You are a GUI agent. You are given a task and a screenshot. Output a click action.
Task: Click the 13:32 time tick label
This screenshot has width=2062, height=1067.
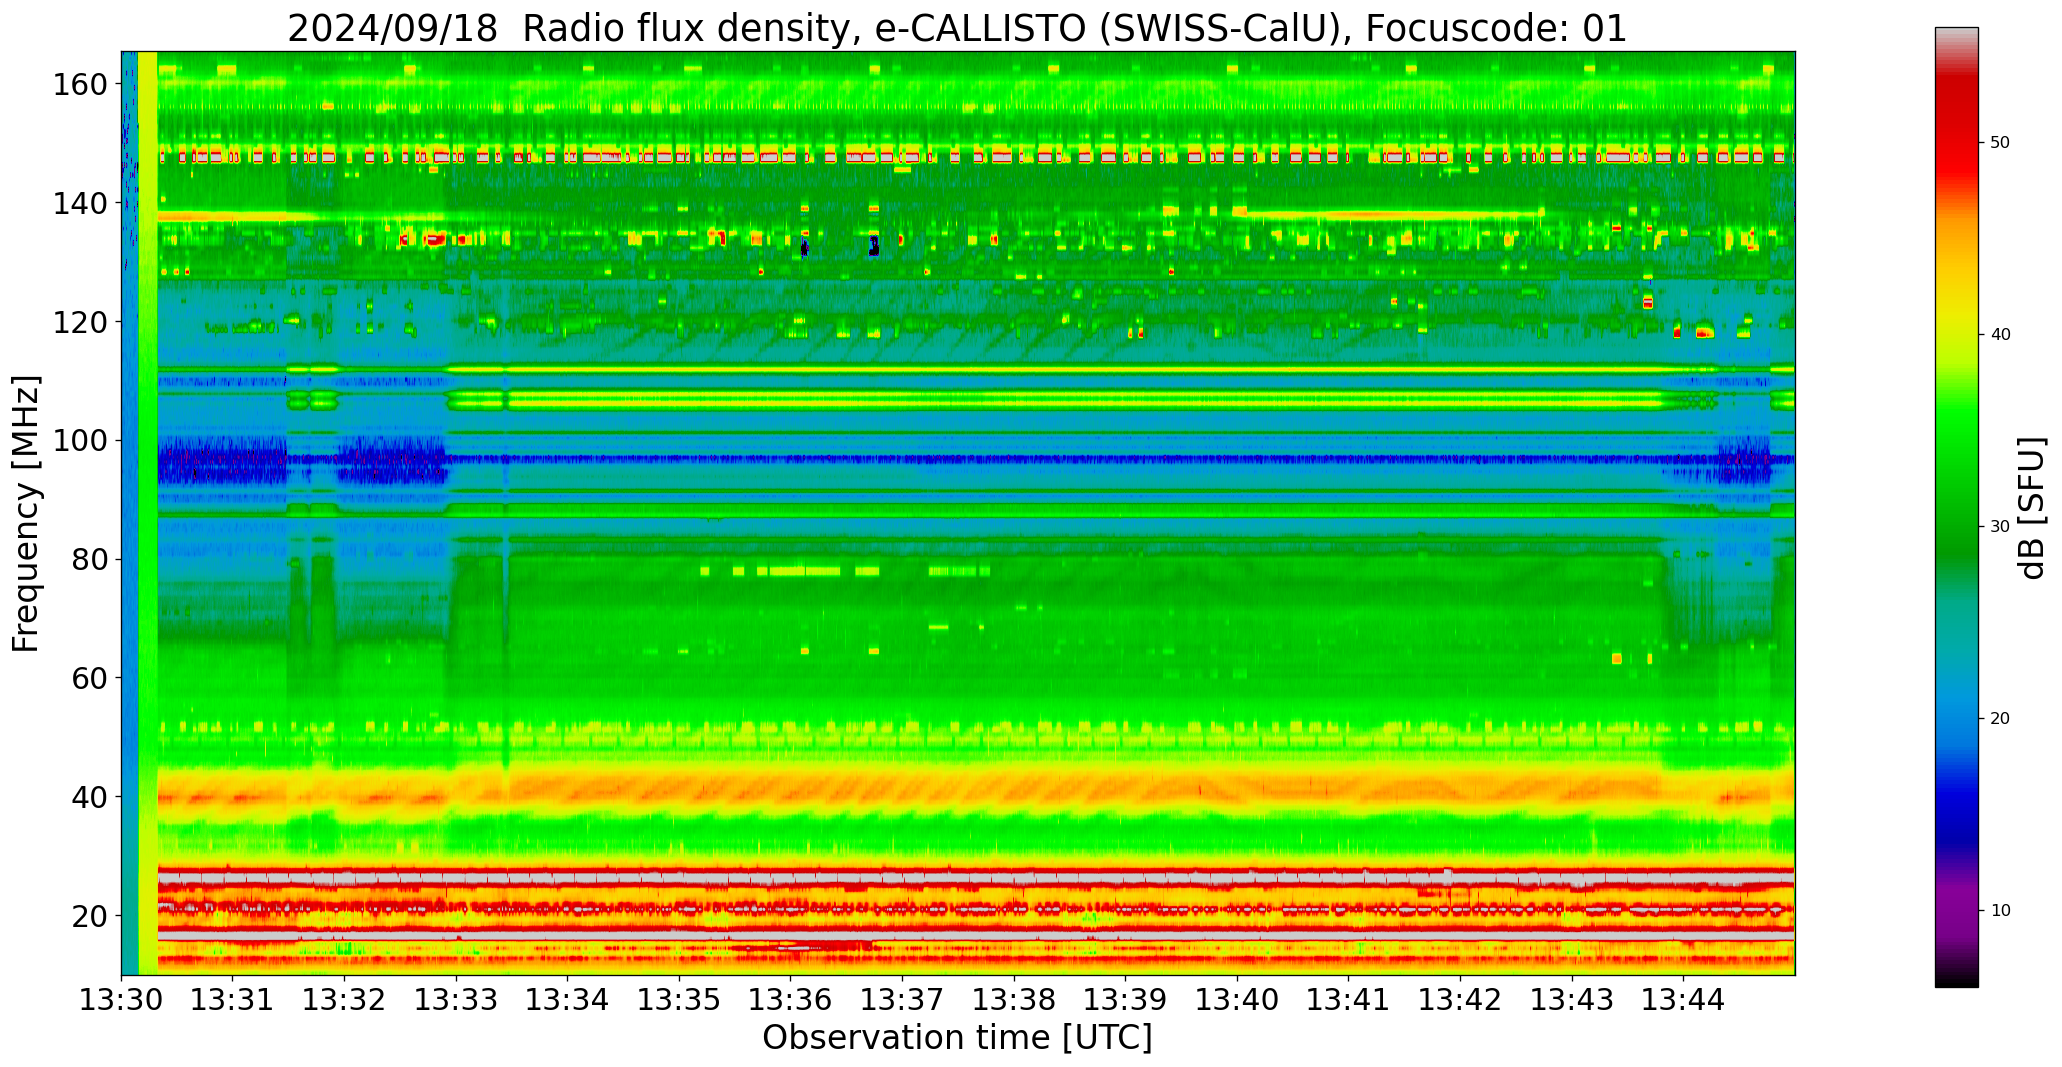(345, 1000)
